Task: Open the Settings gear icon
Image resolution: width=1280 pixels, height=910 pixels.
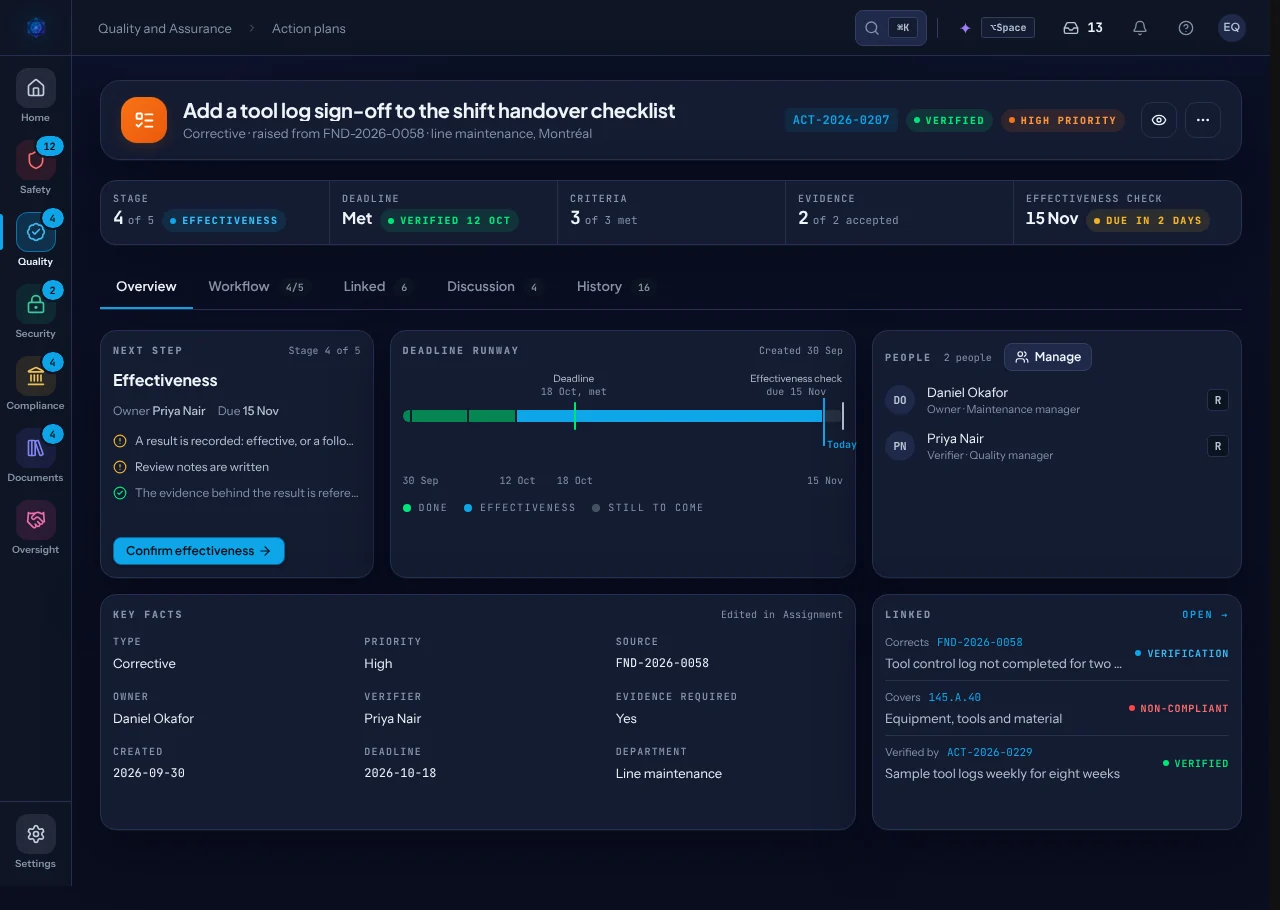Action: 36,834
